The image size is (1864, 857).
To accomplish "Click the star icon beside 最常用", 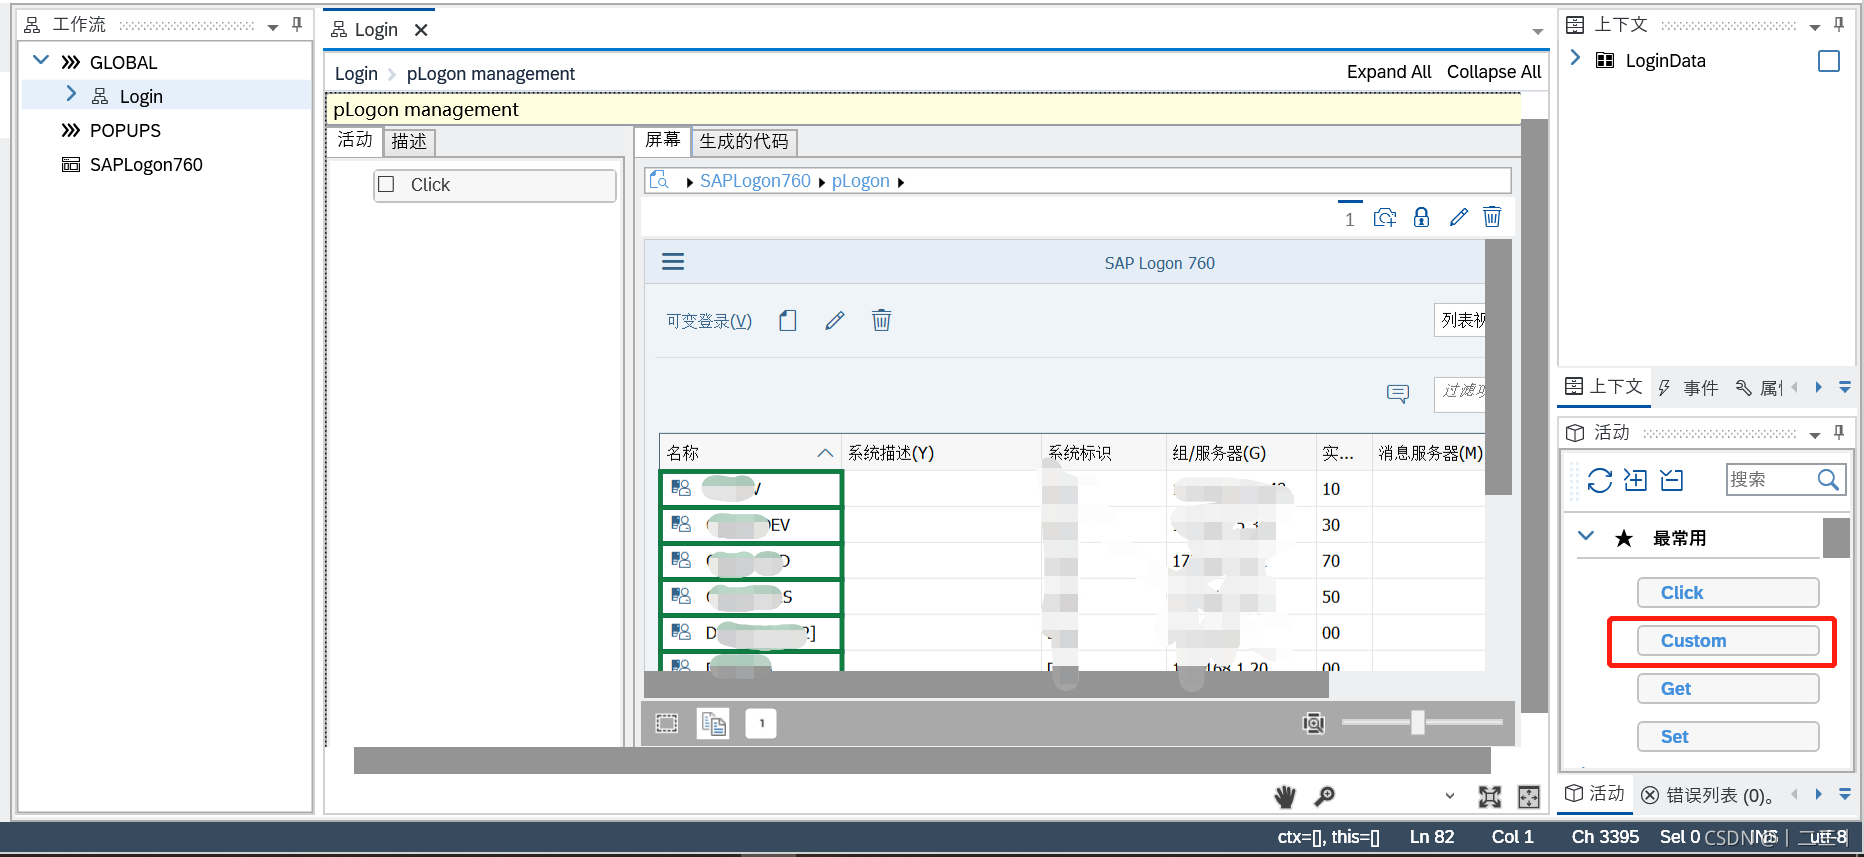I will 1624,539.
